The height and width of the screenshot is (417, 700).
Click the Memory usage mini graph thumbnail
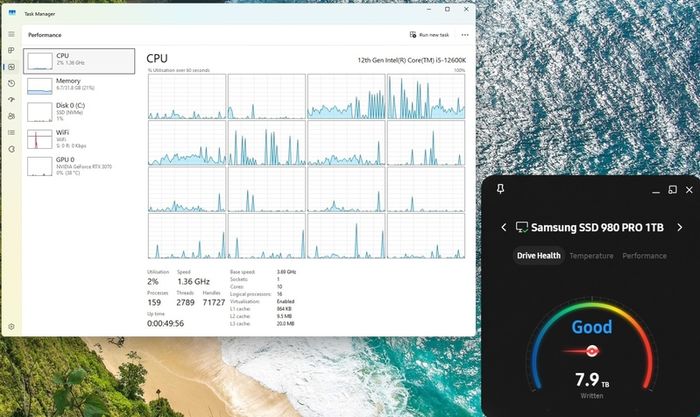click(40, 86)
